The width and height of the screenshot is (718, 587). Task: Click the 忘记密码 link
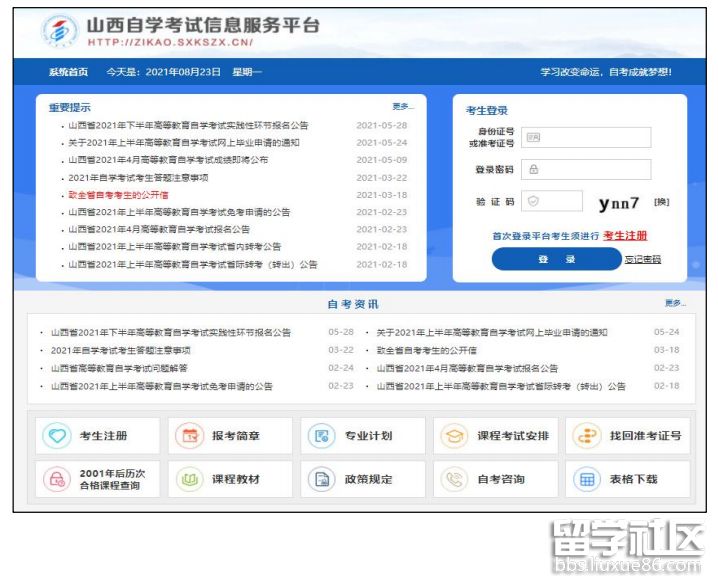coord(643,260)
